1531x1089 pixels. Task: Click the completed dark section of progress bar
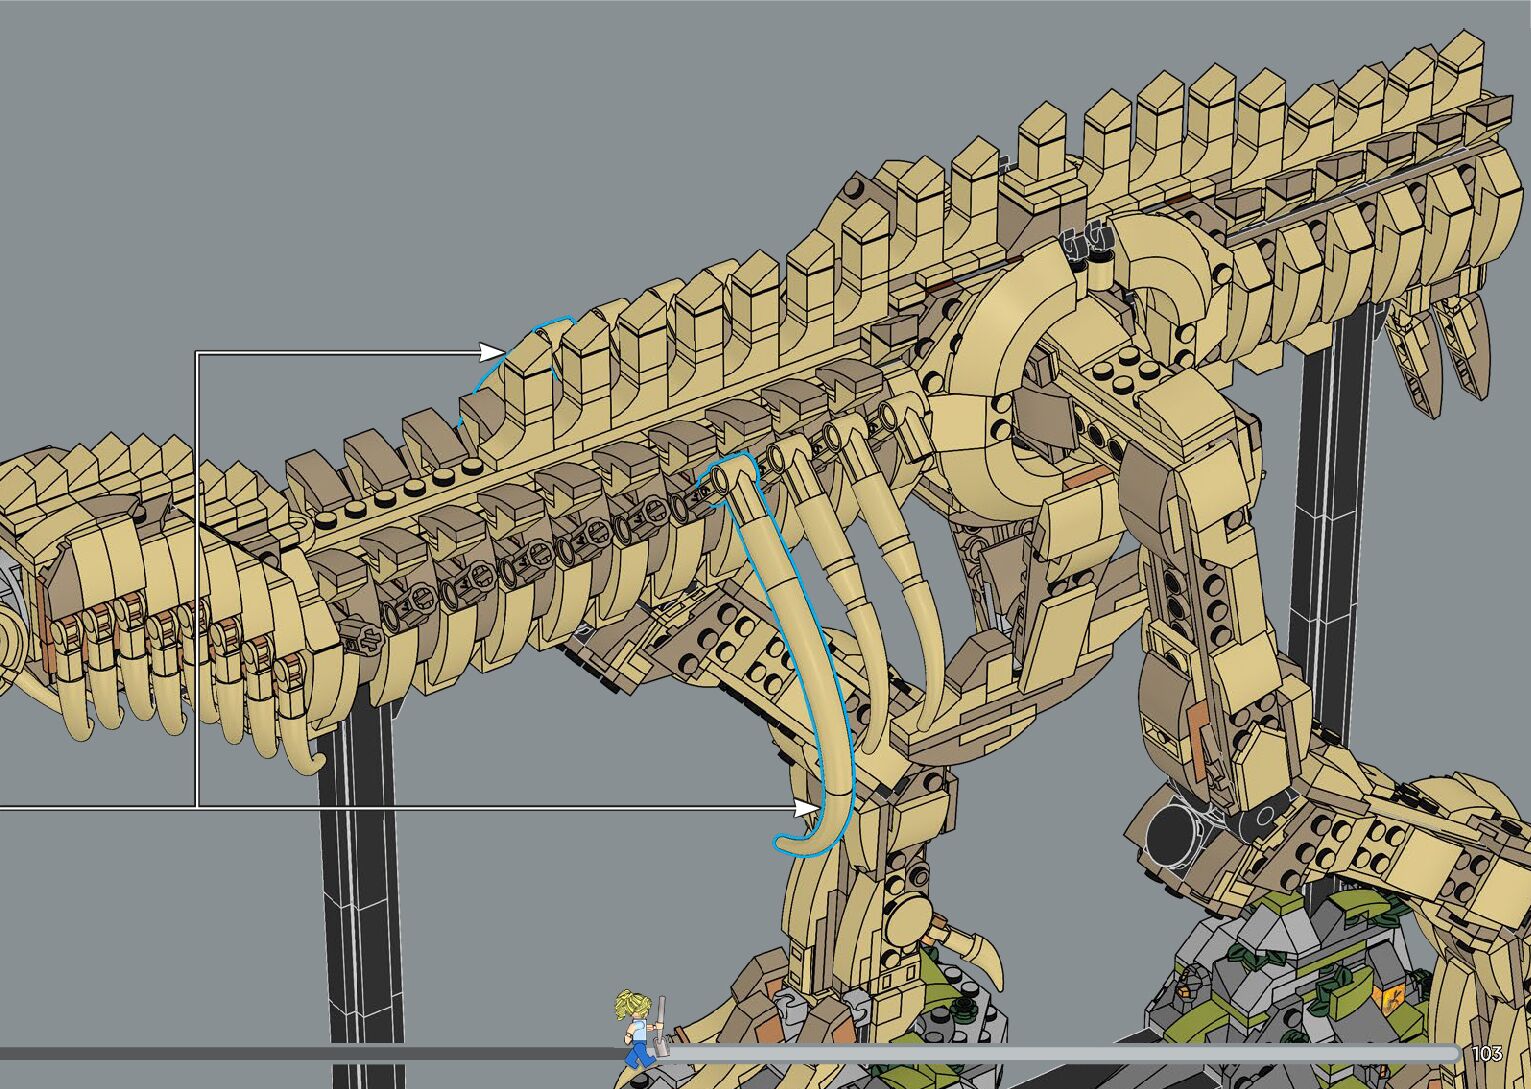pos(300,1053)
